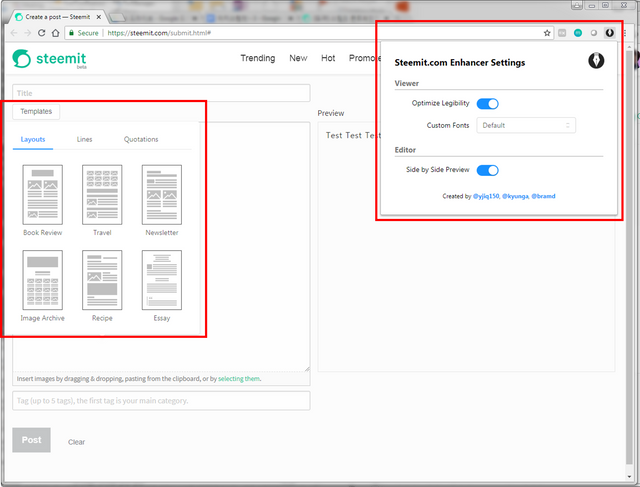Switch to the Lines tab
The image size is (640, 487).
point(84,140)
